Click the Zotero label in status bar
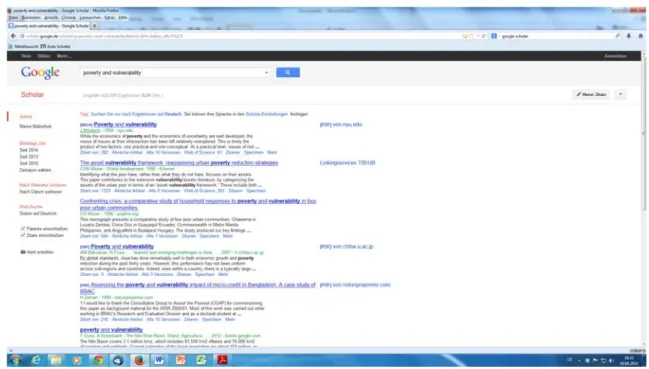 pos(637,351)
